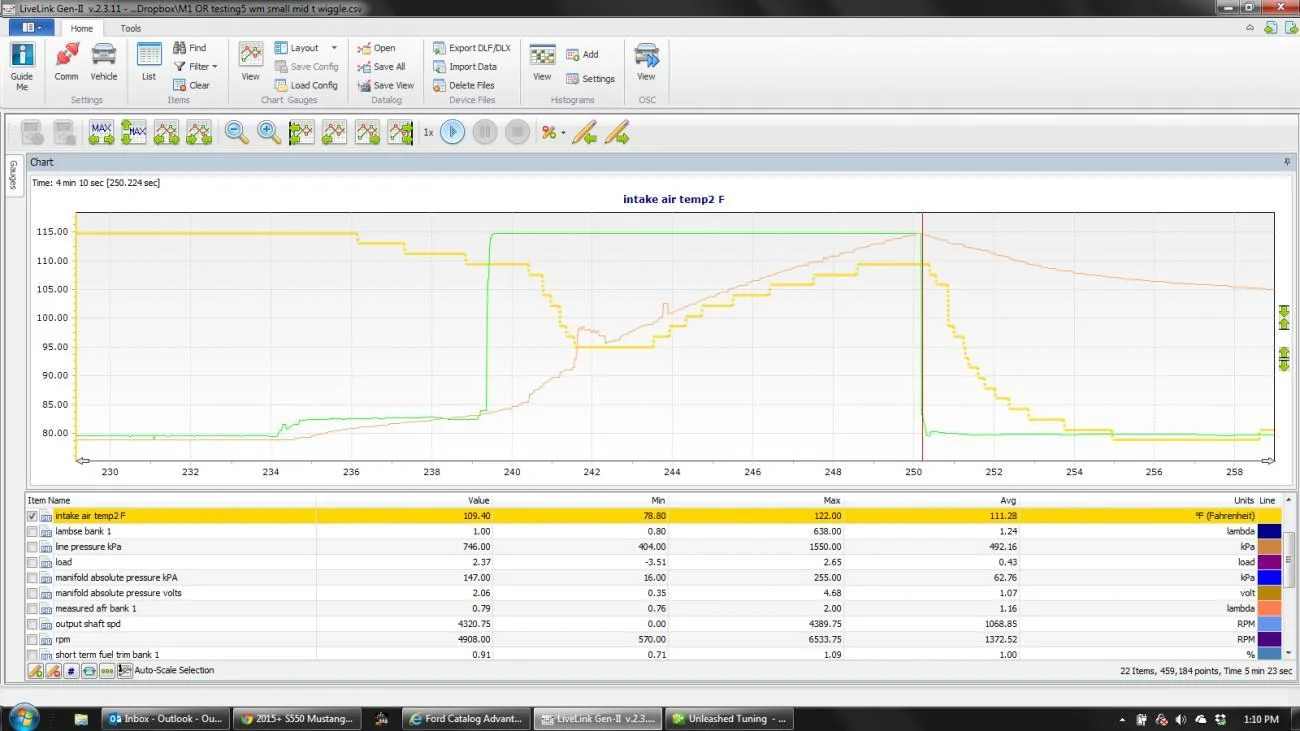Viewport: 1300px width, 731px height.
Task: Clear the items selection
Action: click(x=191, y=85)
